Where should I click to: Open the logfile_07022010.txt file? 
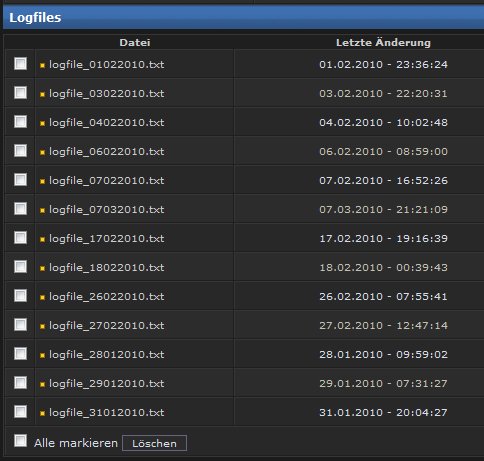pos(107,180)
